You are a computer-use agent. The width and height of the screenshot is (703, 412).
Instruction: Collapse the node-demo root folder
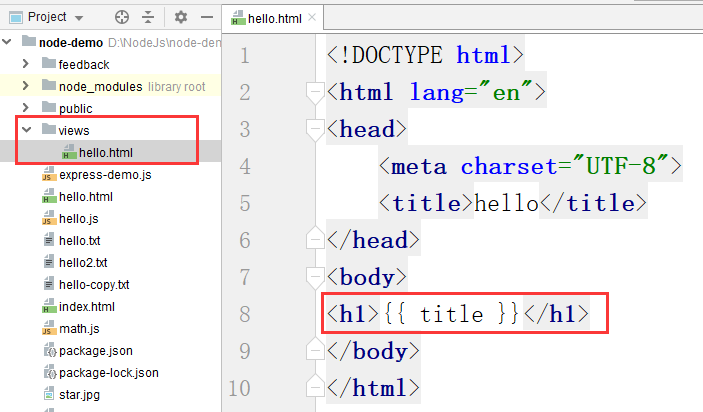(7, 42)
